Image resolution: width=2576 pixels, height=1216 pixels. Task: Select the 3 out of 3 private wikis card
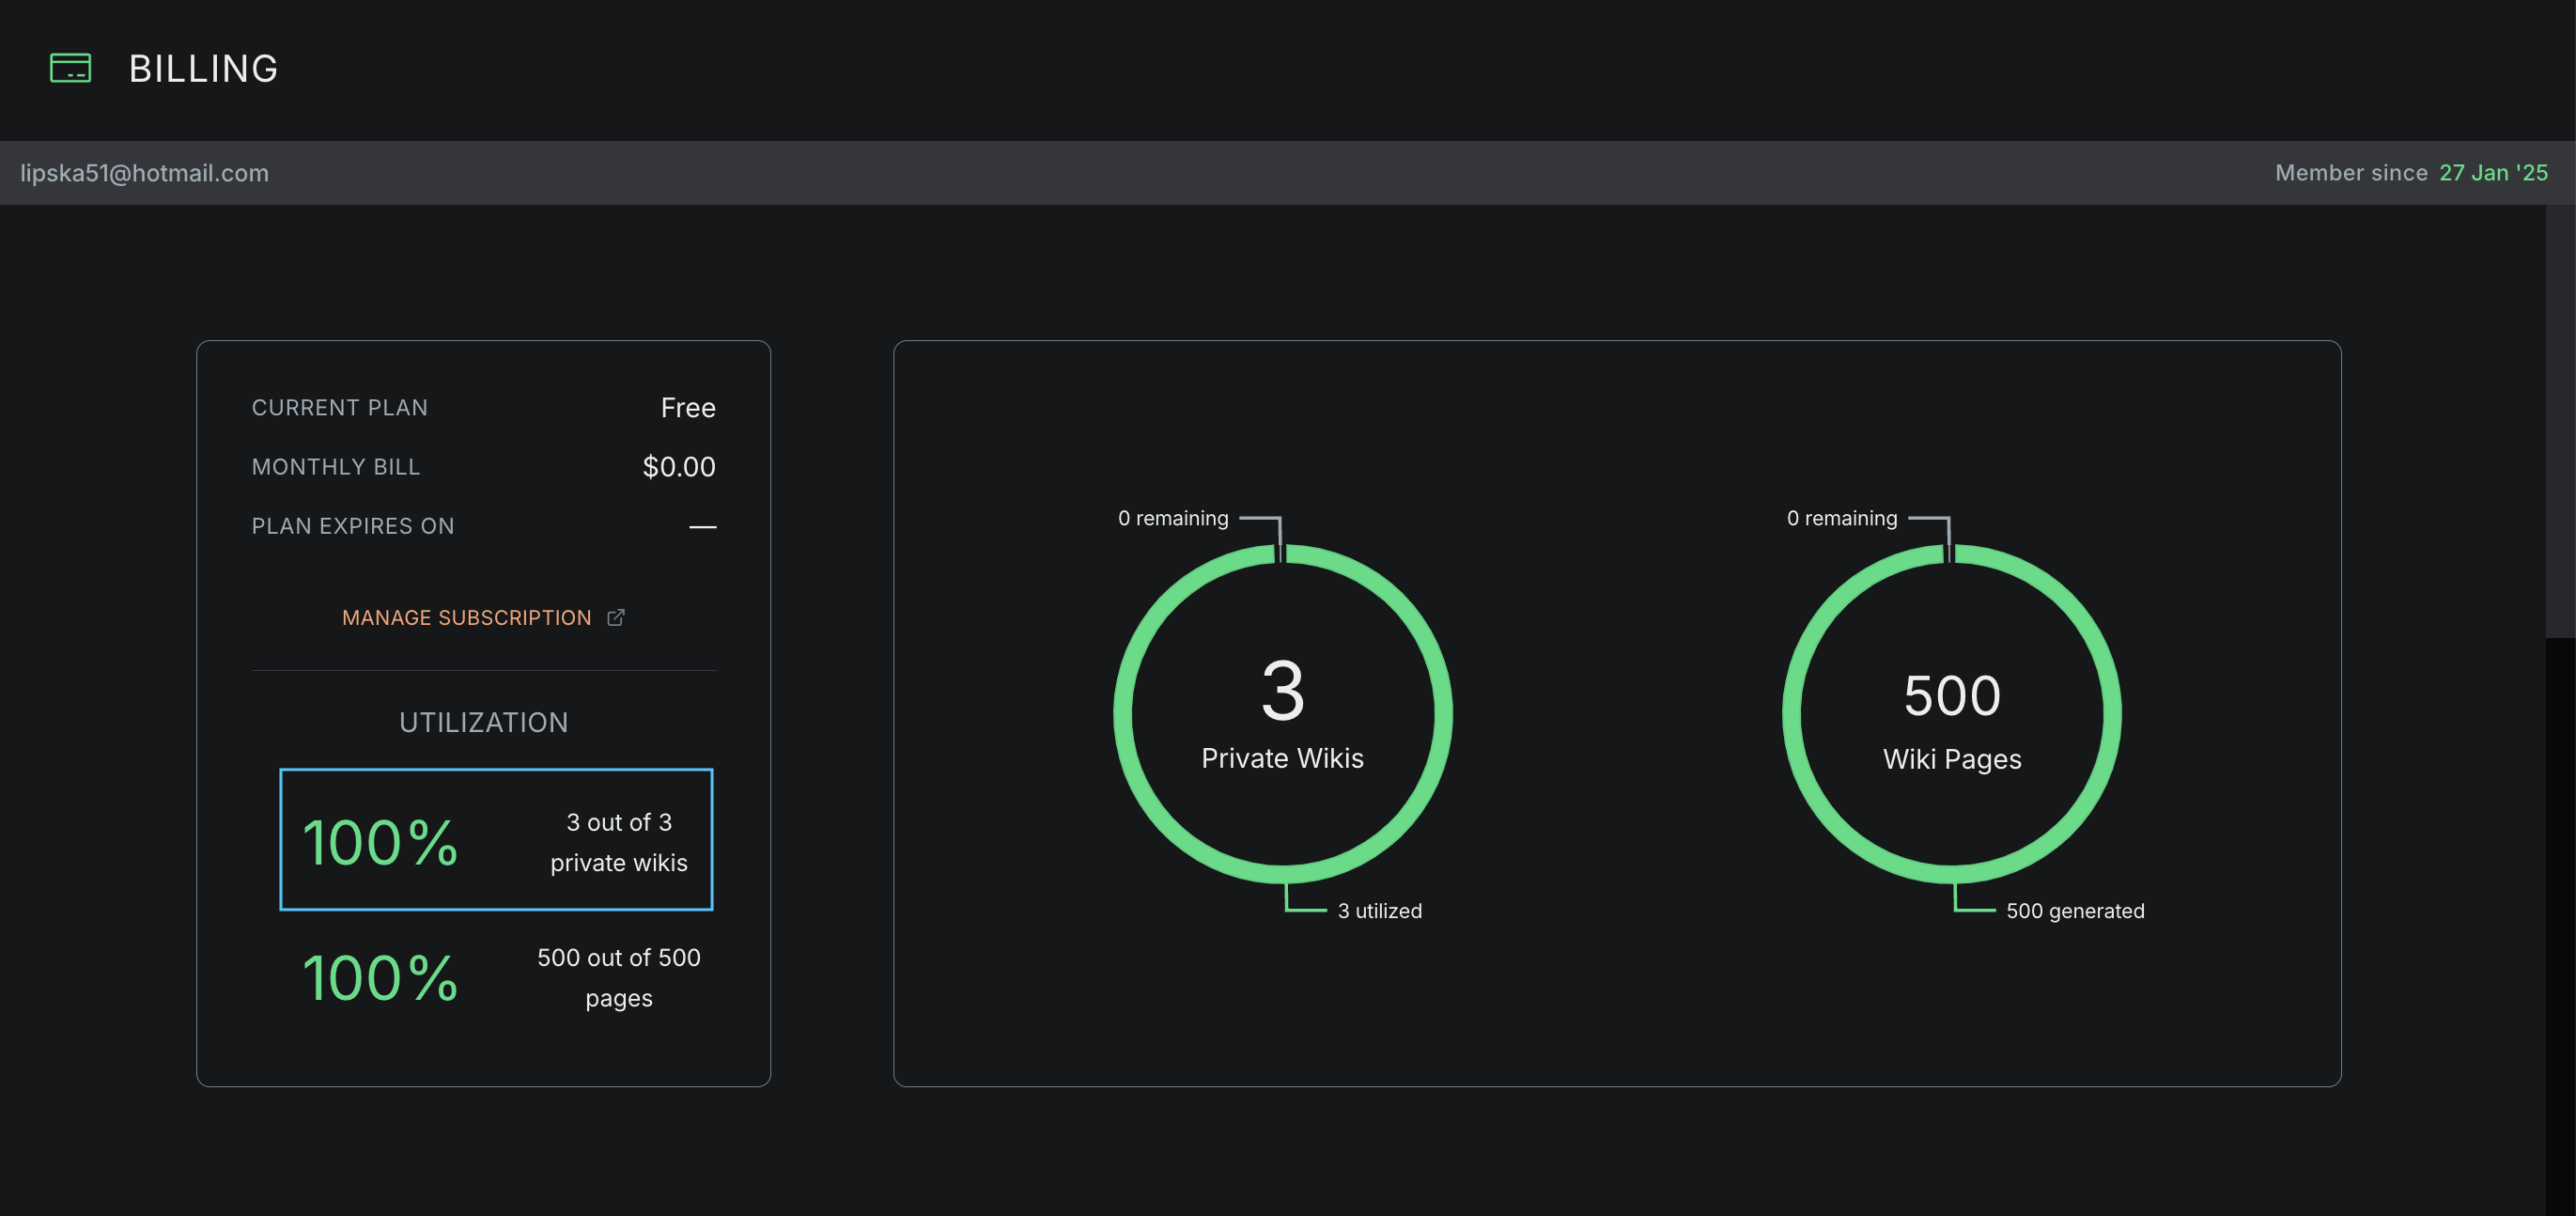click(x=496, y=840)
